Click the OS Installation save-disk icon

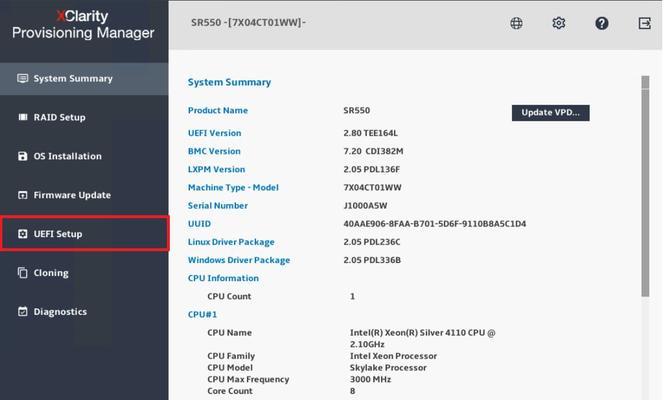22,156
